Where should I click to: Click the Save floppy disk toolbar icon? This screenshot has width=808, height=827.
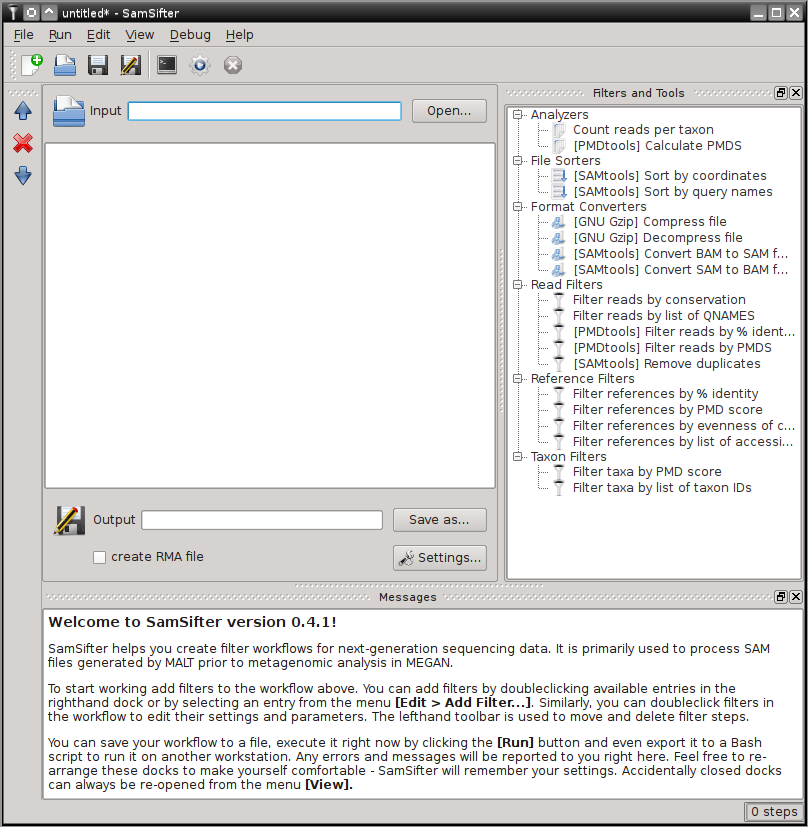(98, 65)
